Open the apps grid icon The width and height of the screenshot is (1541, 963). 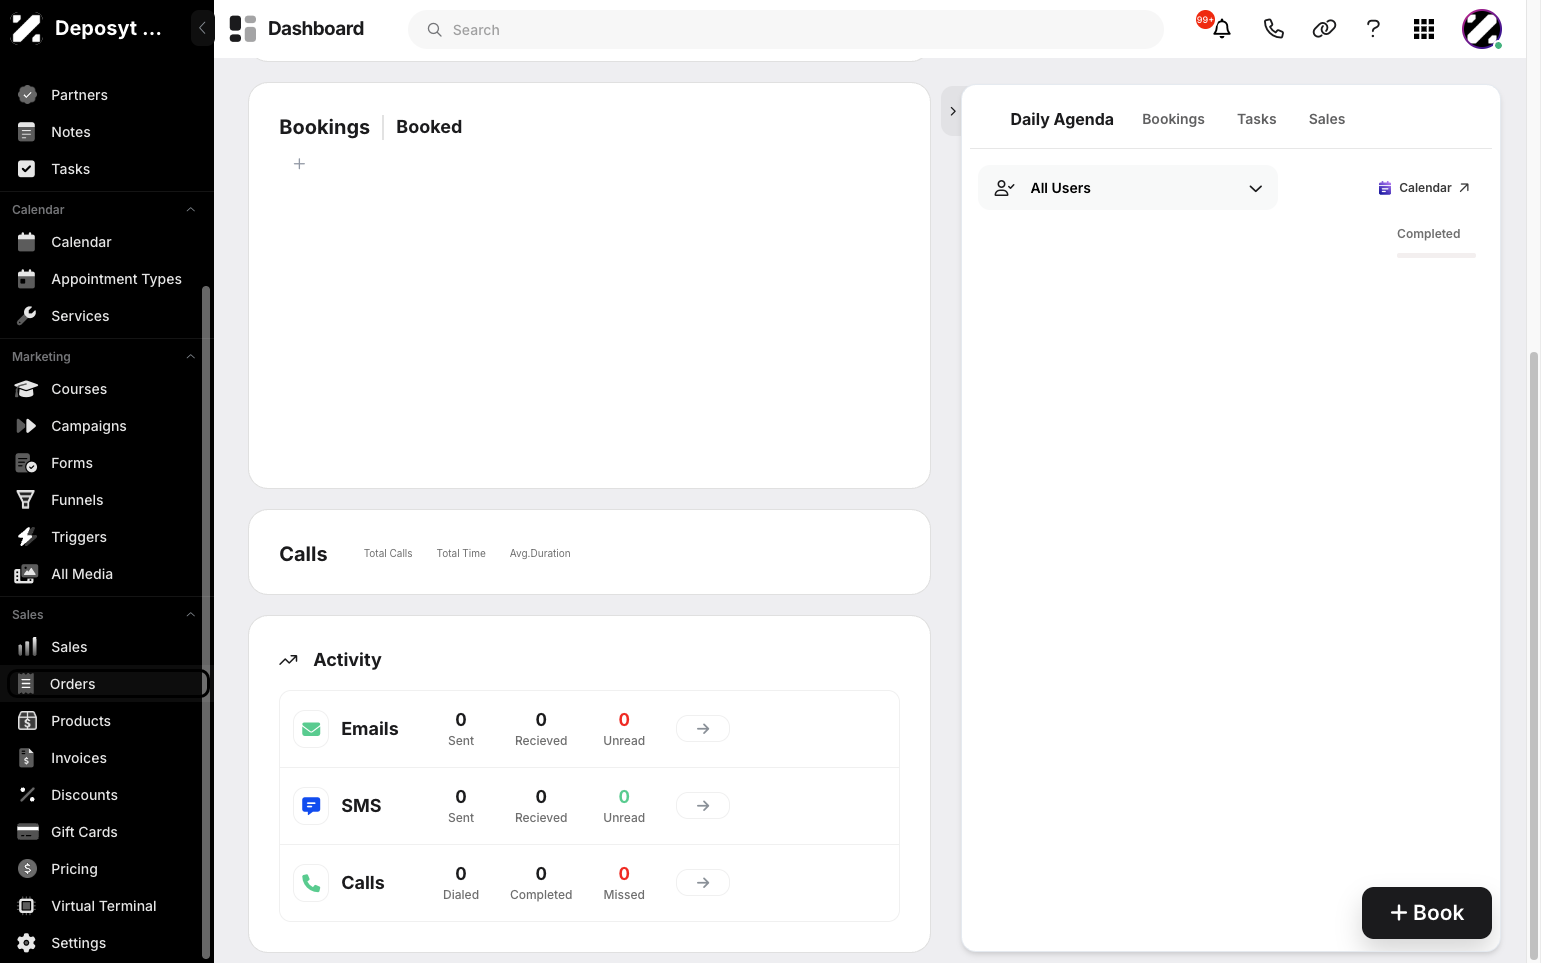coord(1424,29)
